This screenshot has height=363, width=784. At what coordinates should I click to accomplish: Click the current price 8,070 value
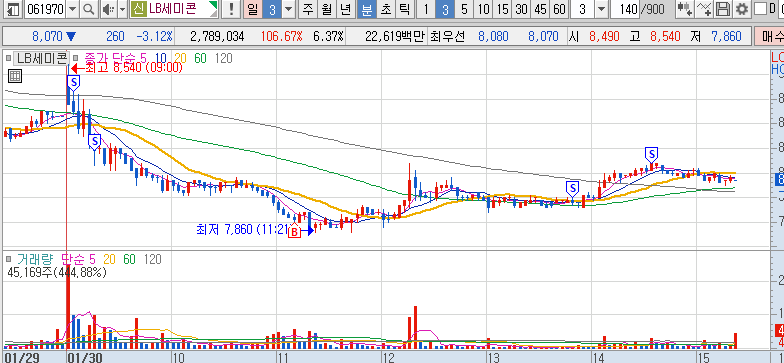click(48, 36)
